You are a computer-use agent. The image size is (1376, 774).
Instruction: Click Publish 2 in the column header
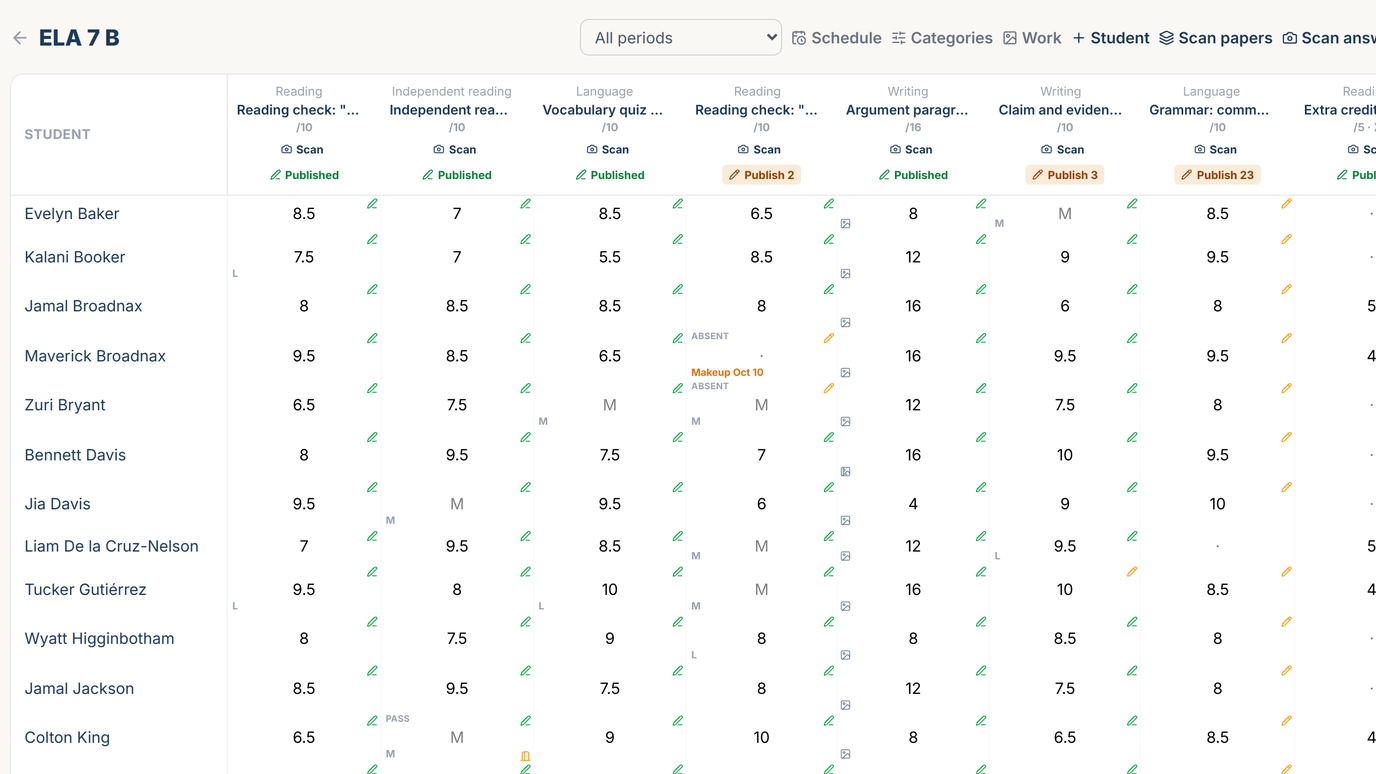[761, 175]
